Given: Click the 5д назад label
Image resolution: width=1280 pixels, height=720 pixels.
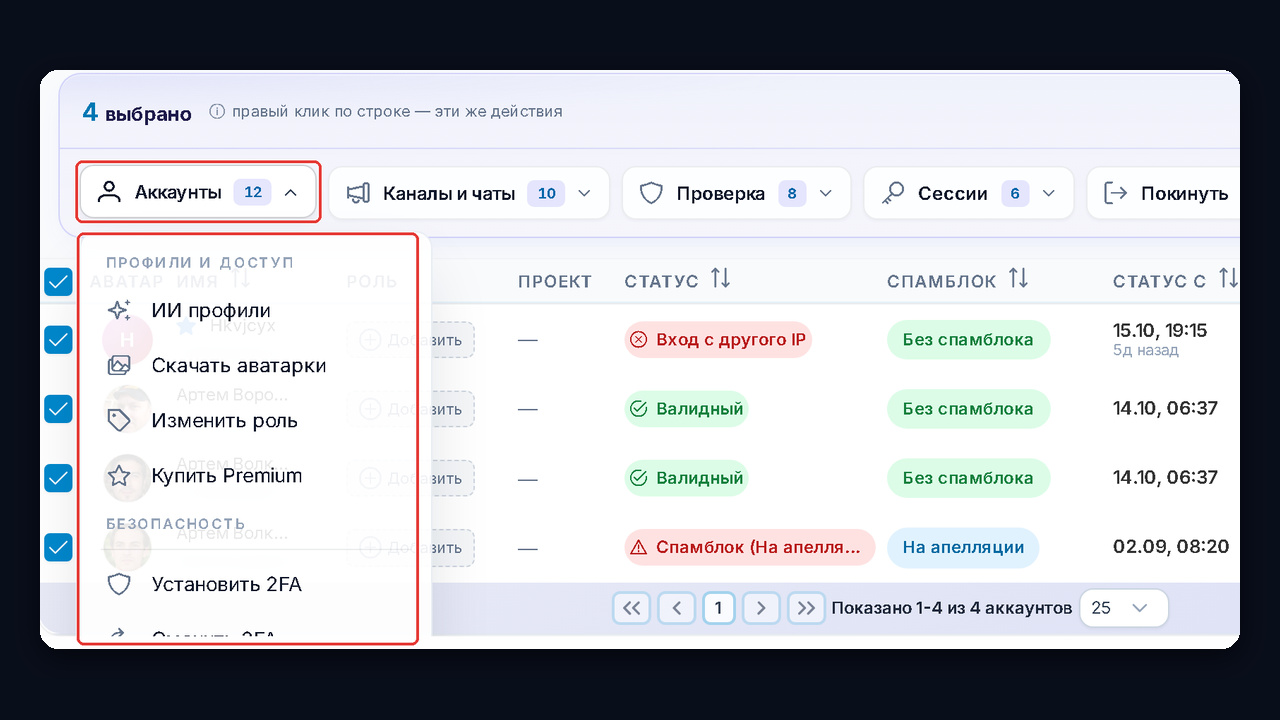Looking at the screenshot, I should (x=1146, y=350).
